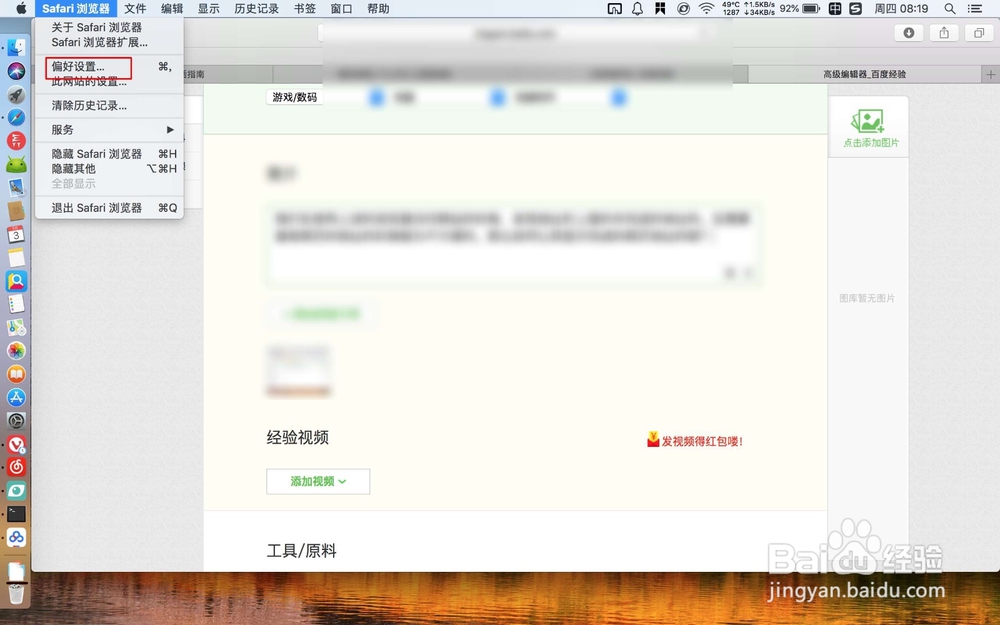Open Photos in the Dock
Screen dimensions: 1000x625
point(17,351)
